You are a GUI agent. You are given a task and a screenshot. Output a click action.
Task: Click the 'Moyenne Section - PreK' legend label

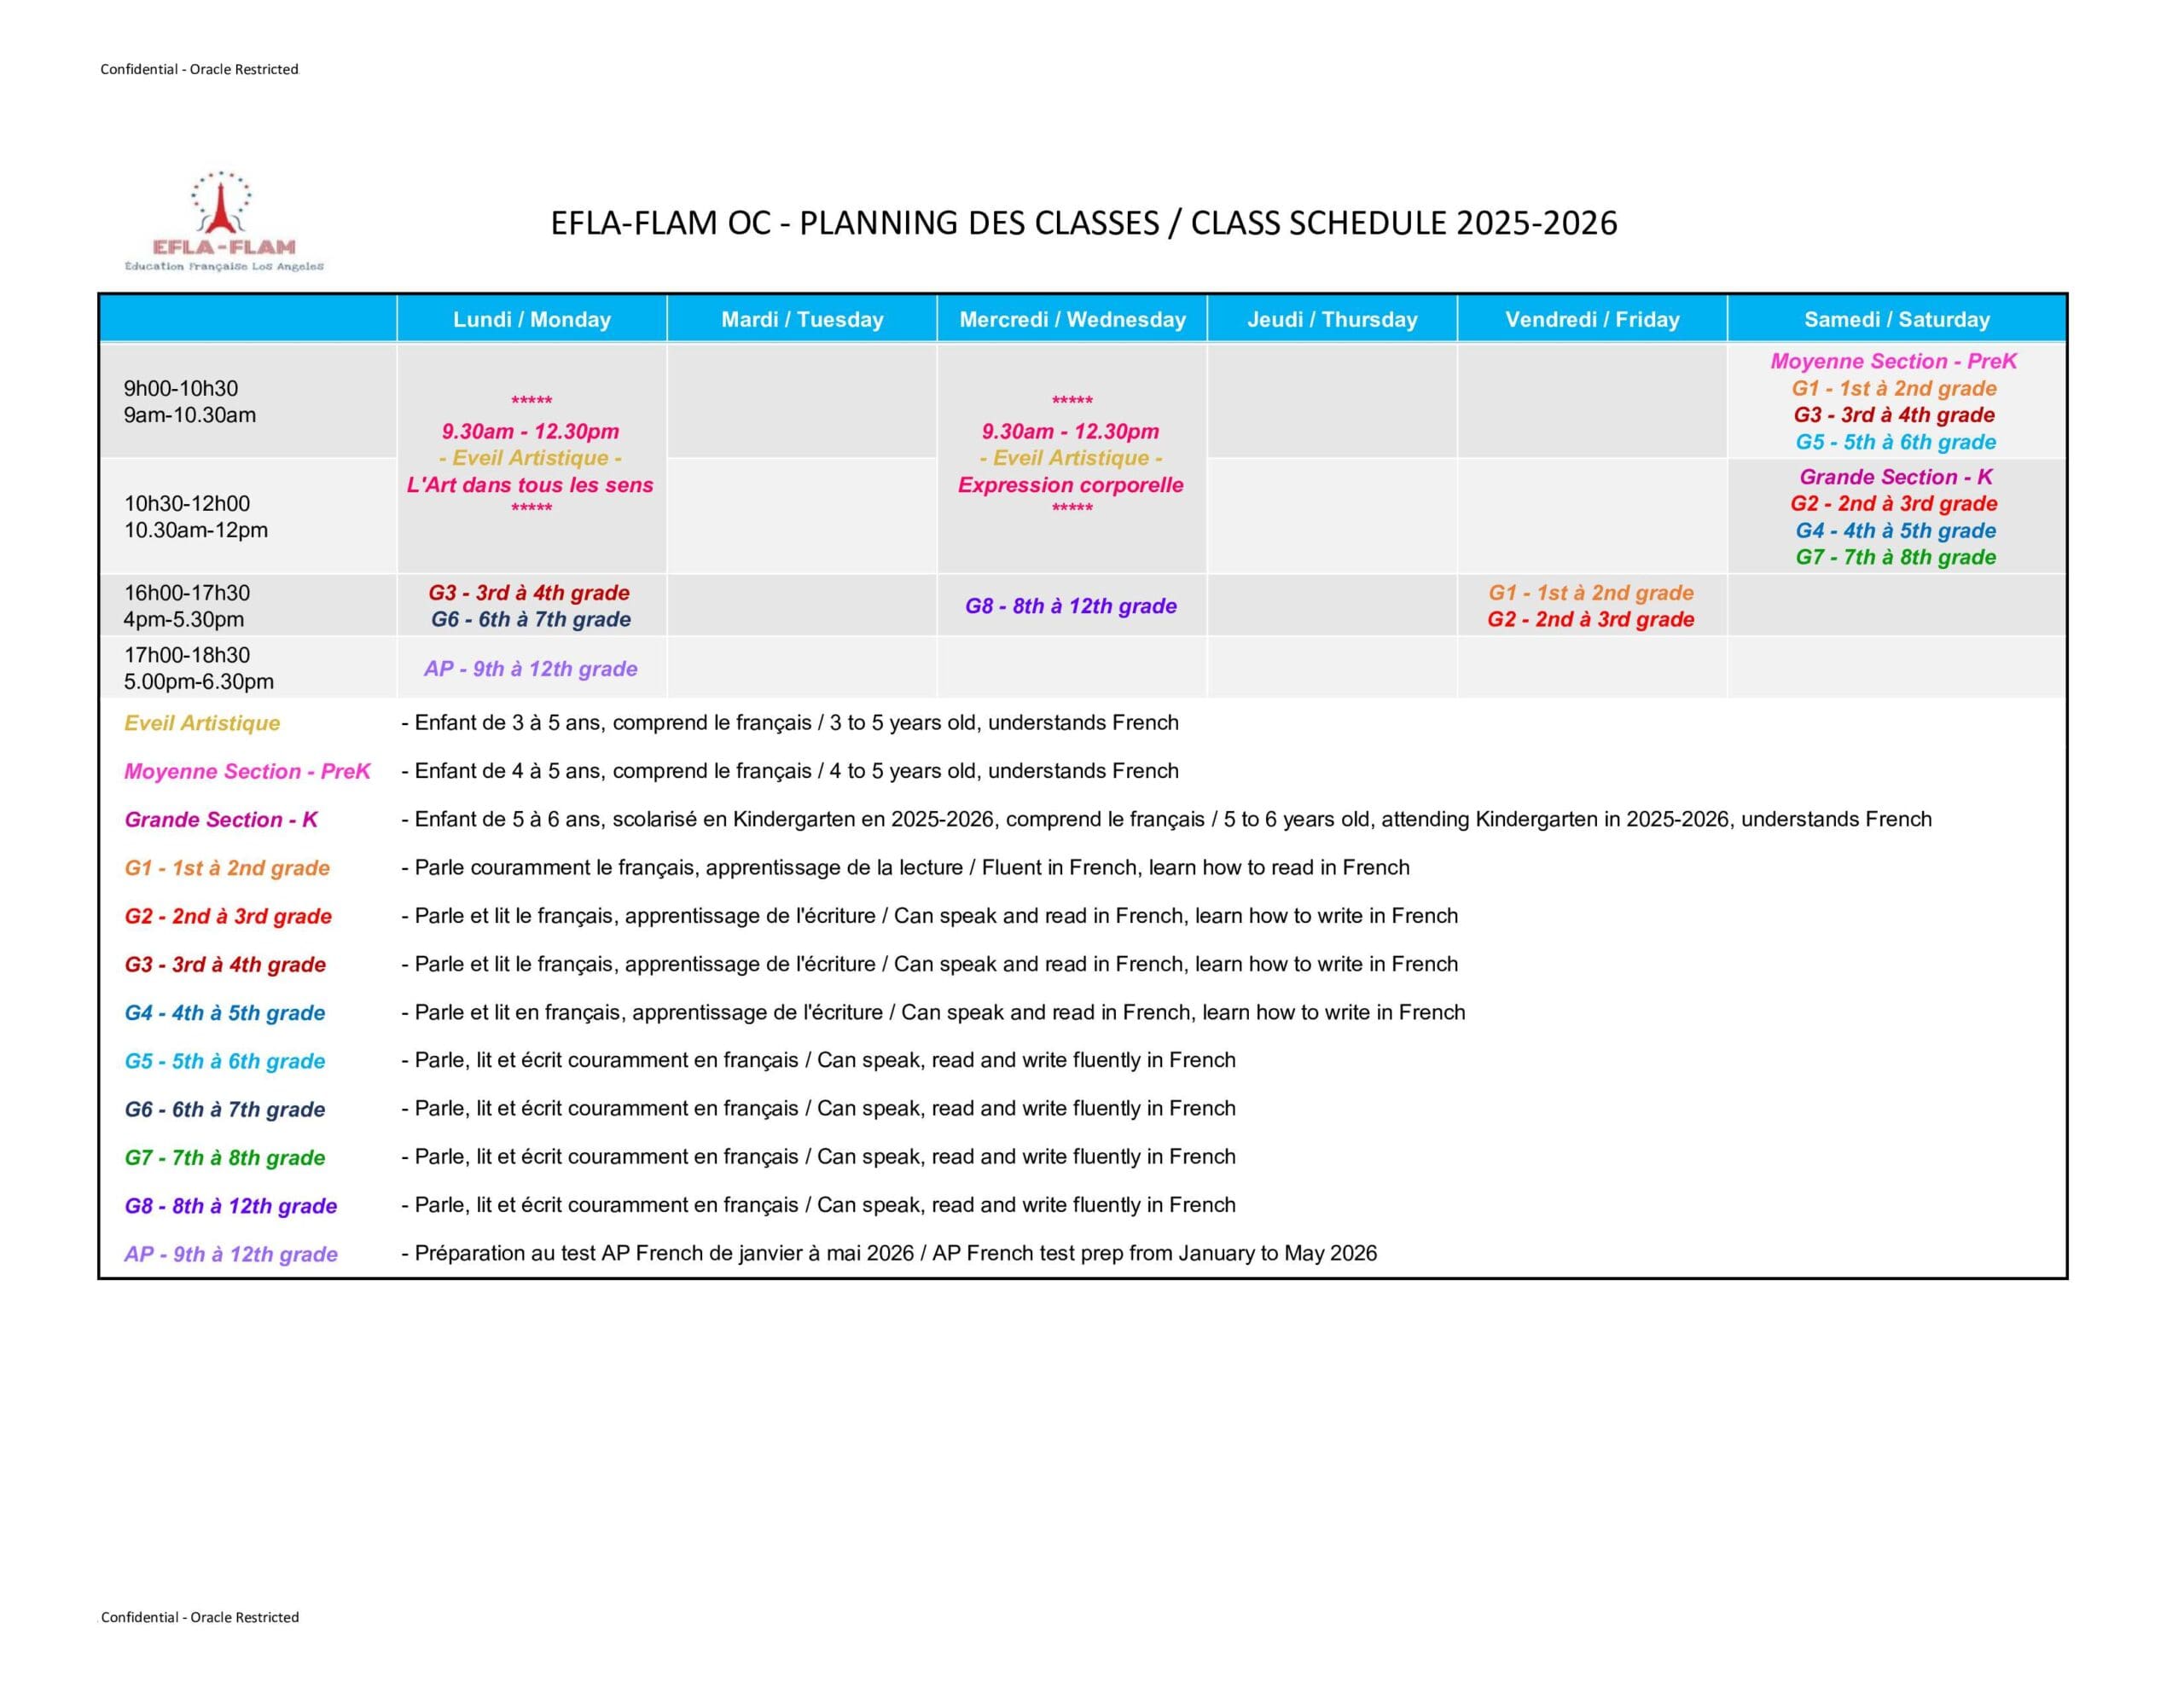247,771
